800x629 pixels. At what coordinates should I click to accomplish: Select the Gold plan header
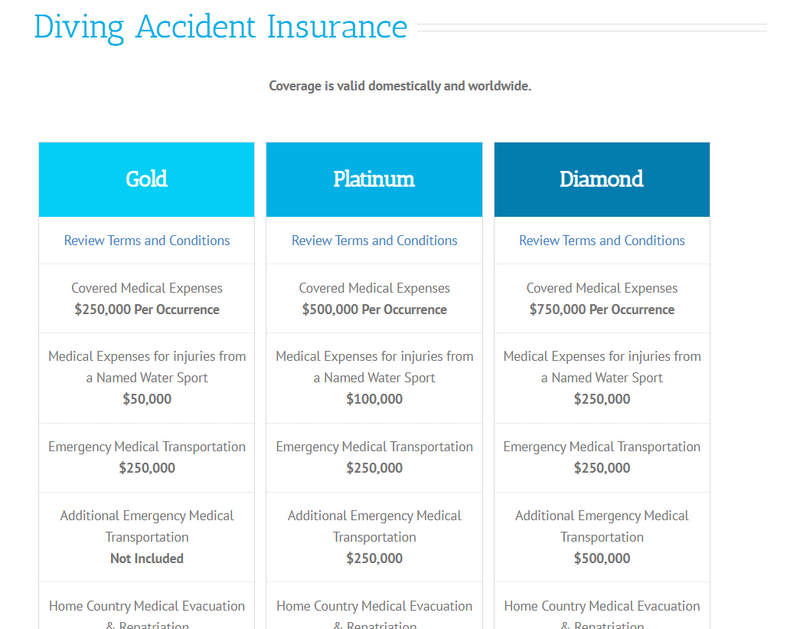146,179
